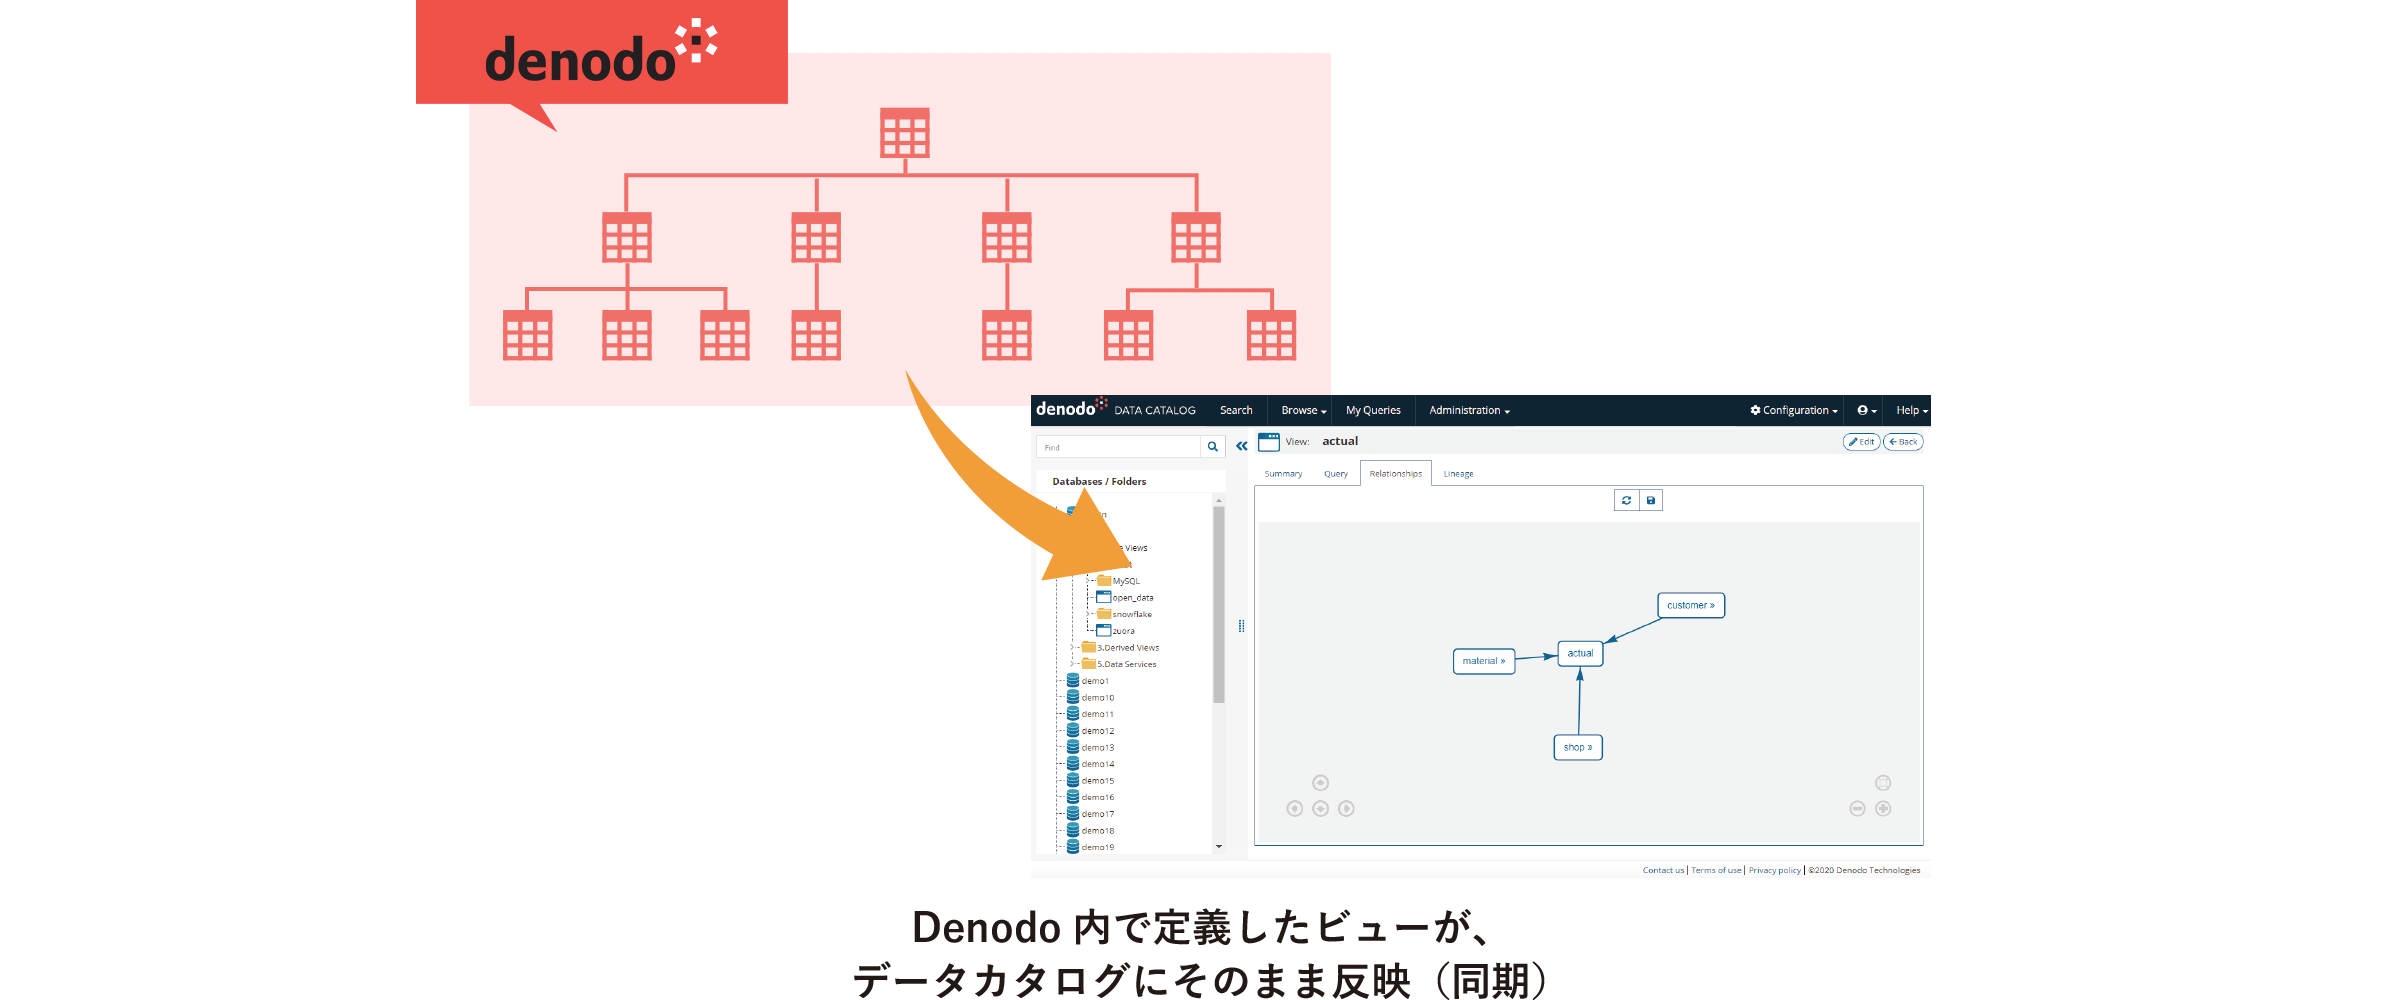Zoom in the diagram with the plus icon
This screenshot has width=2400, height=1000.
1883,808
